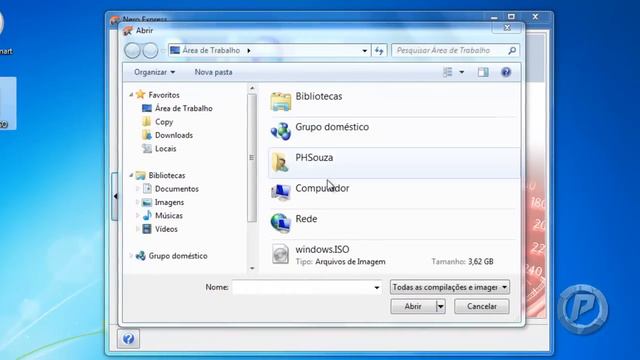Change the view mode icon
The width and height of the screenshot is (640, 360).
coord(448,72)
